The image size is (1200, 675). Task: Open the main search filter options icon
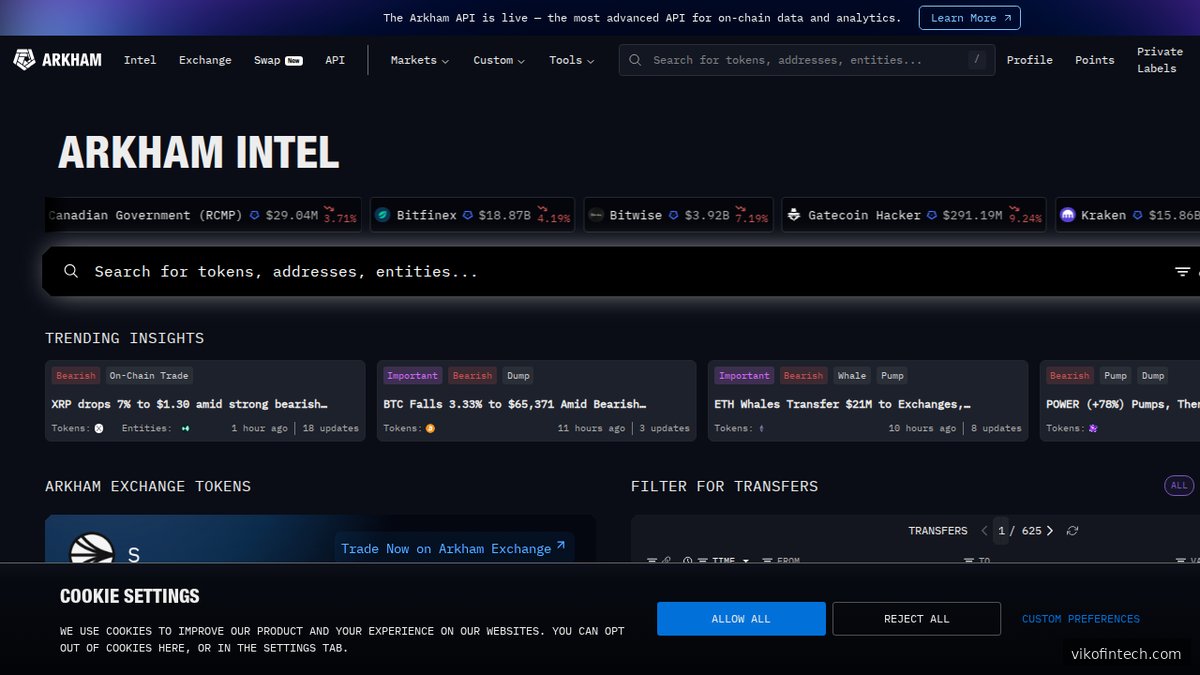tap(1182, 271)
